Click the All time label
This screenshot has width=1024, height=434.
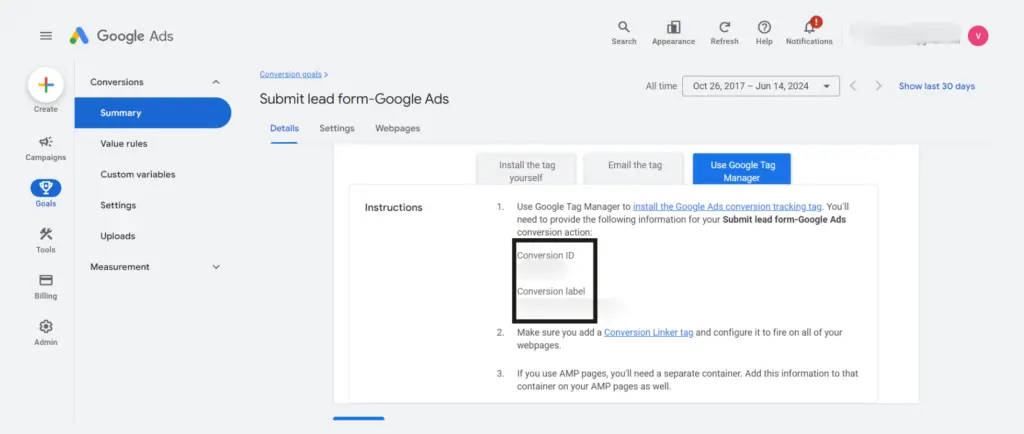point(661,86)
